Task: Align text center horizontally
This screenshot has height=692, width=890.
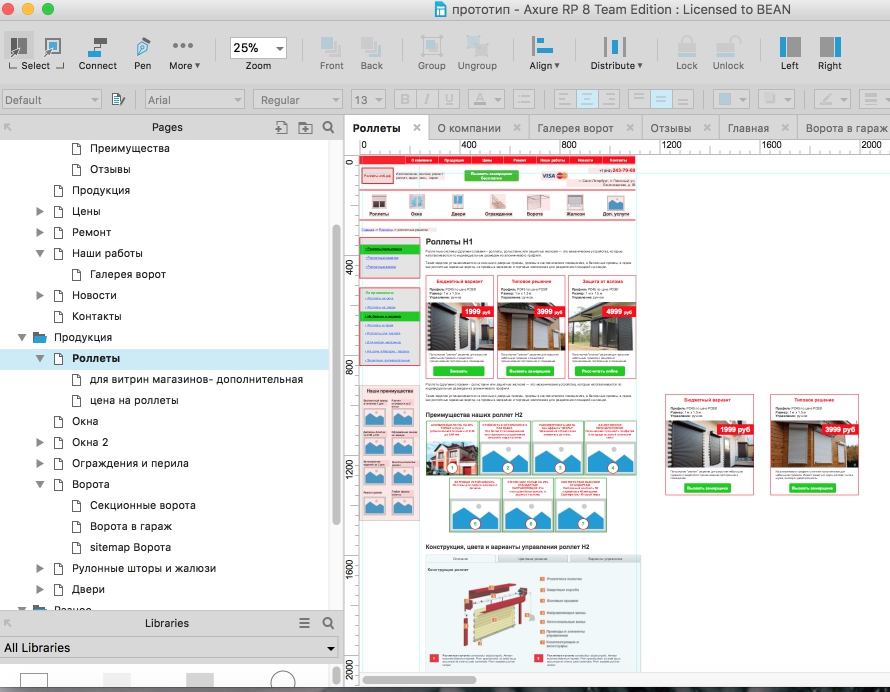Action: click(x=587, y=100)
